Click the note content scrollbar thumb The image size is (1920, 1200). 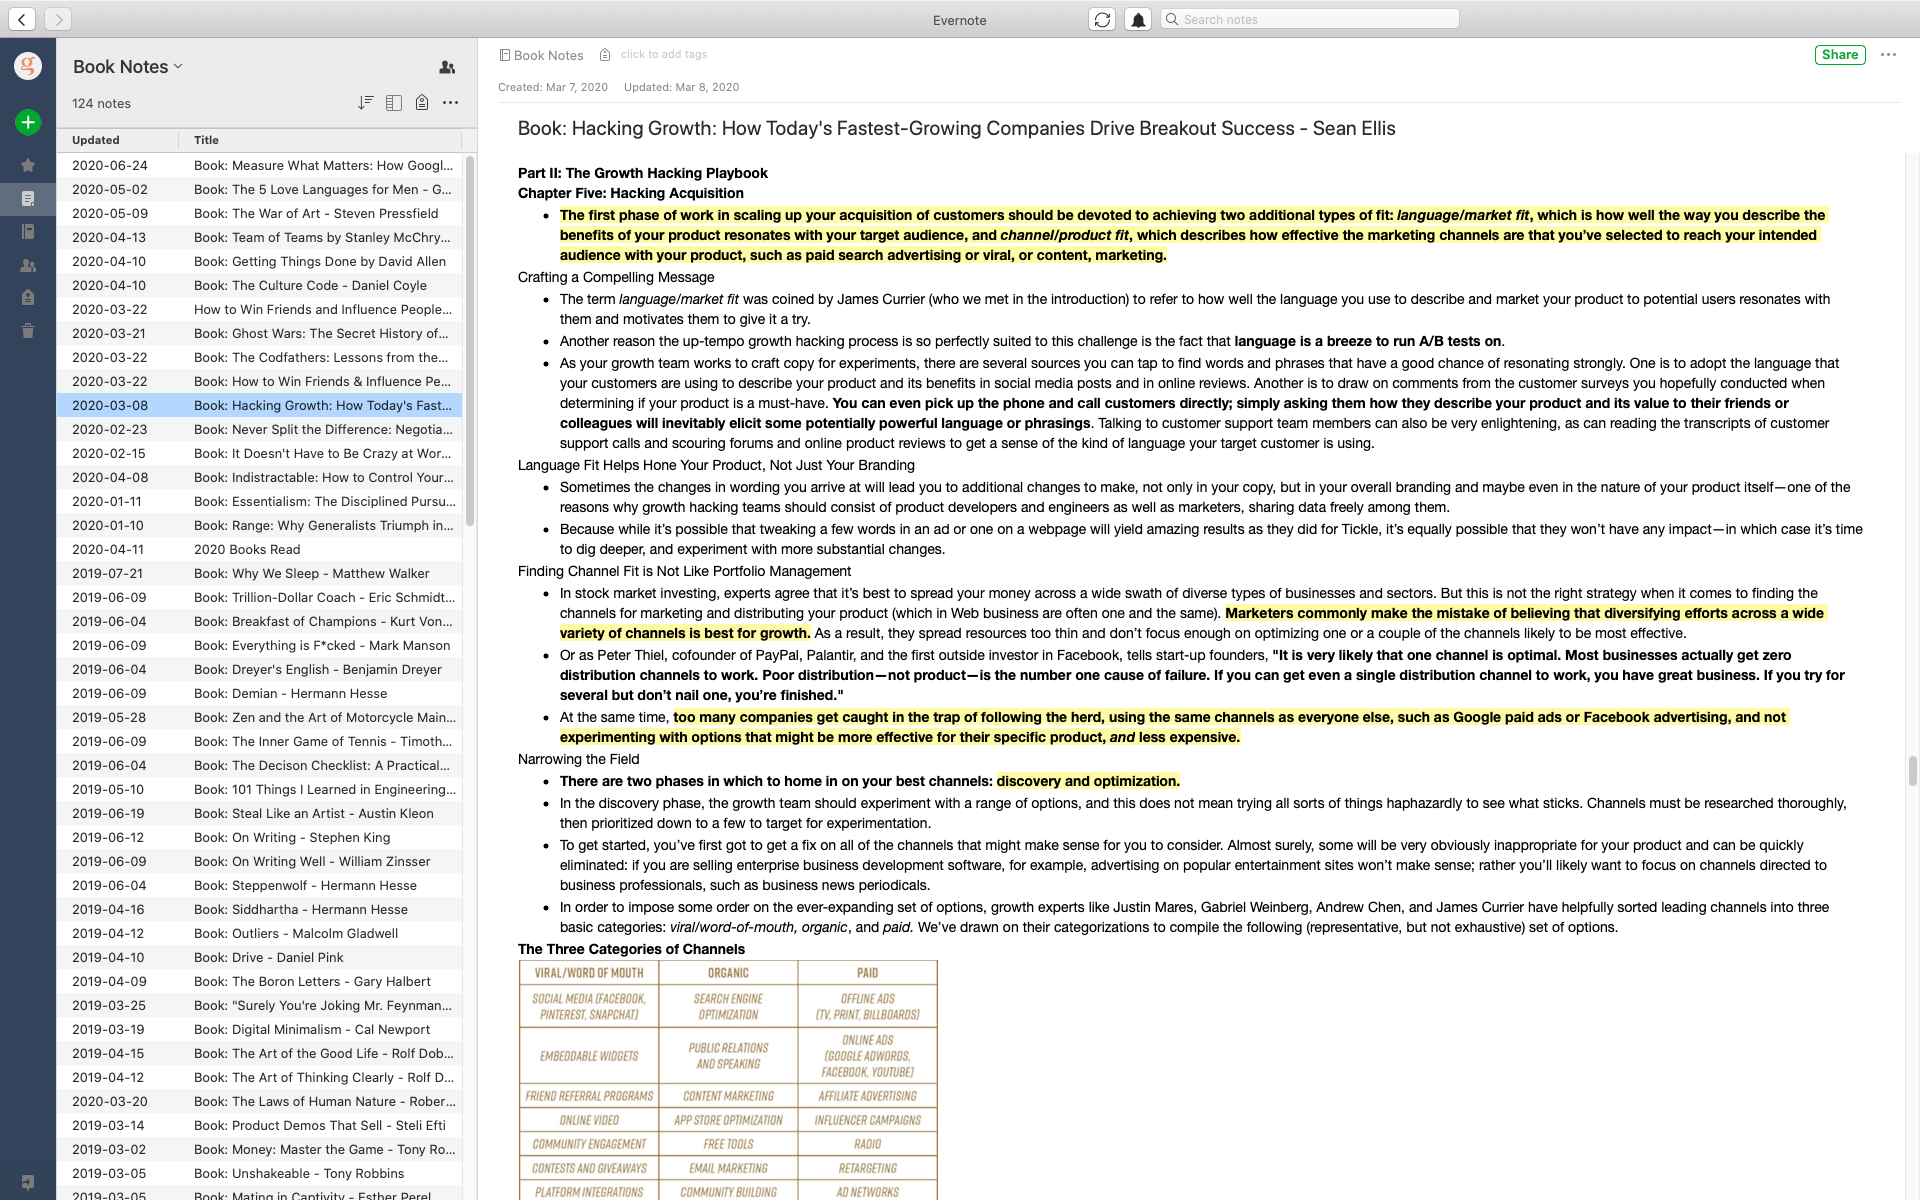[x=1912, y=771]
